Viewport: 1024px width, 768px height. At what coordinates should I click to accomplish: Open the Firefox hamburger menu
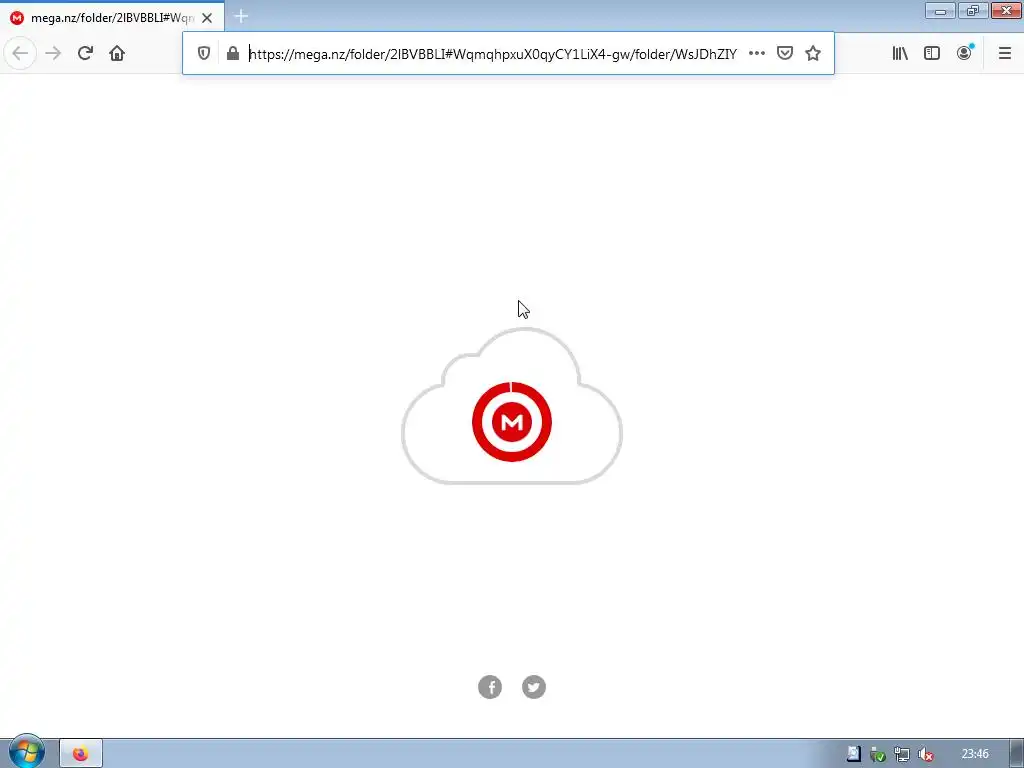1005,54
